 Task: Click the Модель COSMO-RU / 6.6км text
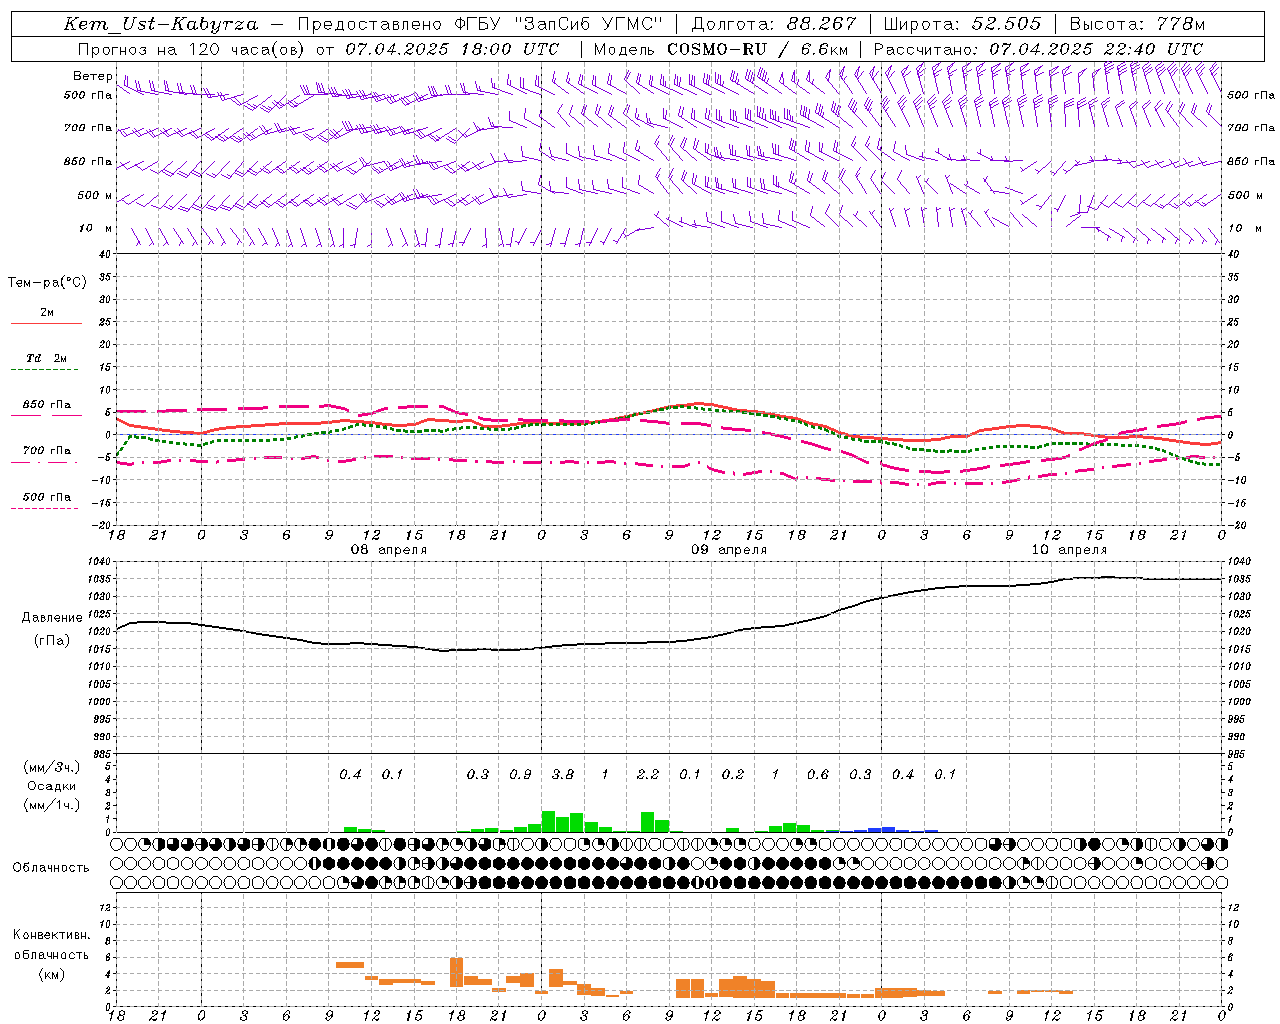[720, 49]
